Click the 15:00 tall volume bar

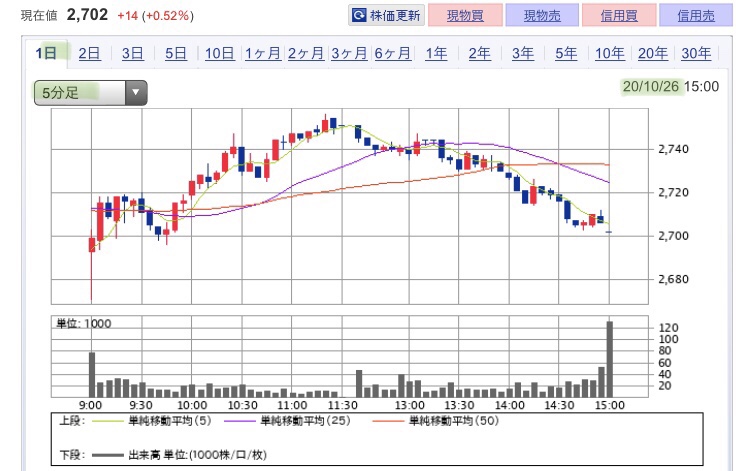point(609,359)
